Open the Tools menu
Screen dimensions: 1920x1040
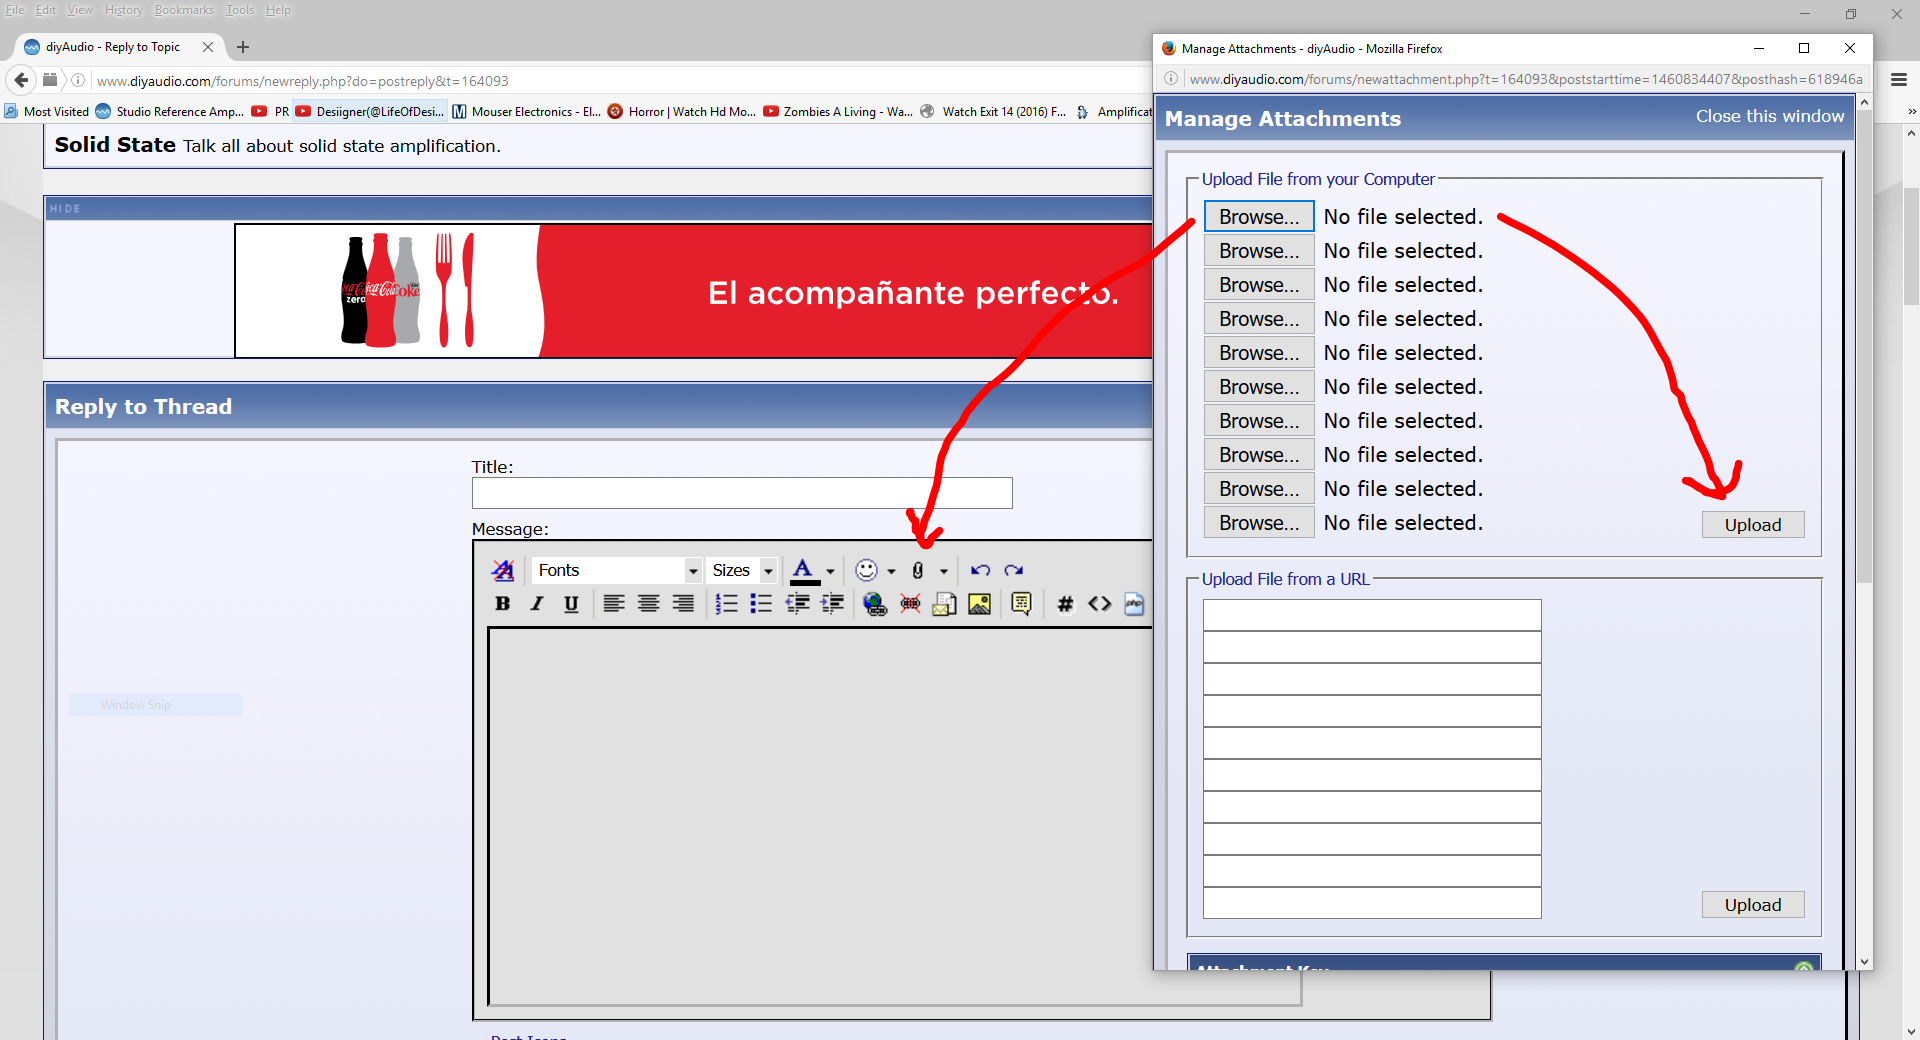[x=240, y=10]
